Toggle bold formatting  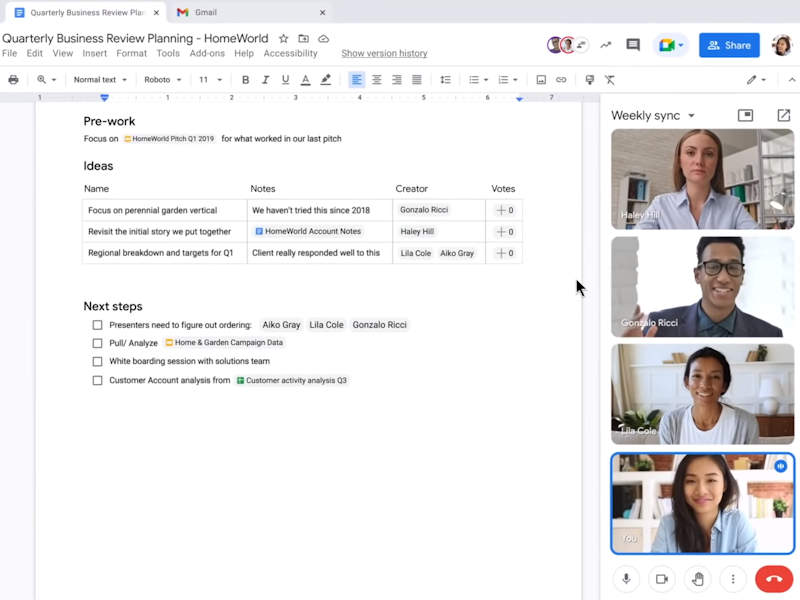pyautogui.click(x=245, y=80)
